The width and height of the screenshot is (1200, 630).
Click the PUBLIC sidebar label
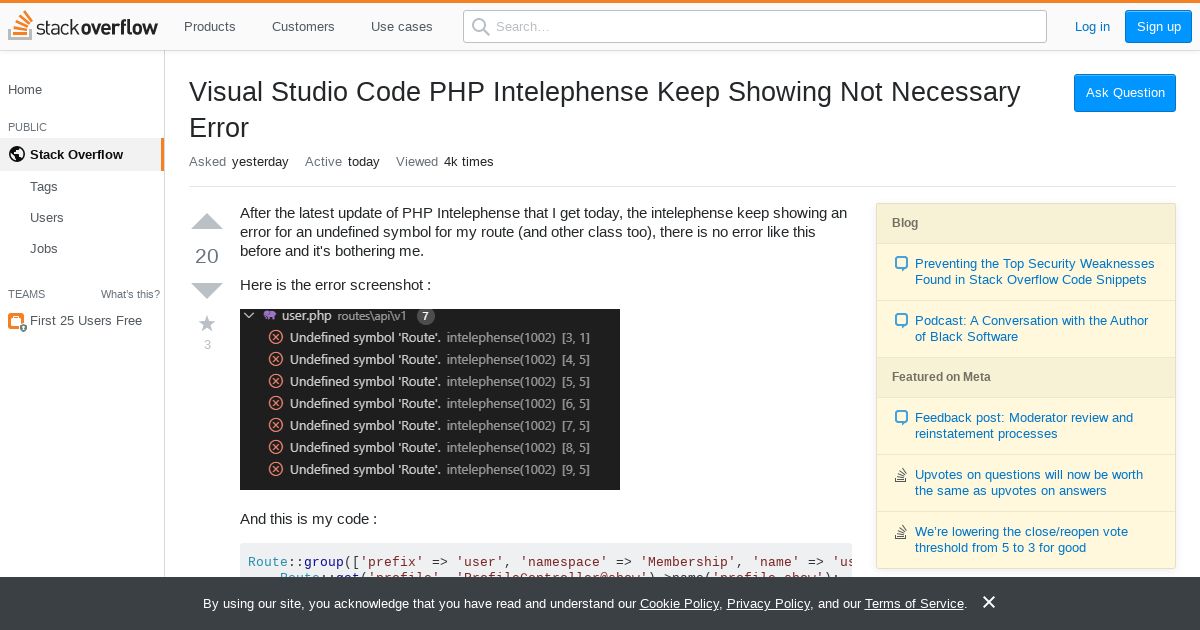point(27,128)
